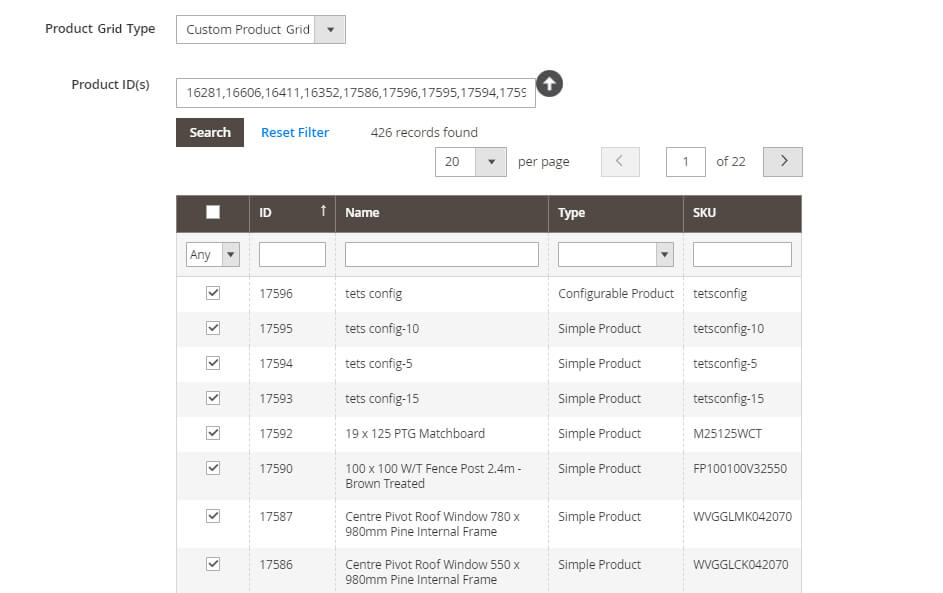The height and width of the screenshot is (593, 943).
Task: Click SKU 'tetsconfig-15'
Action: point(728,398)
